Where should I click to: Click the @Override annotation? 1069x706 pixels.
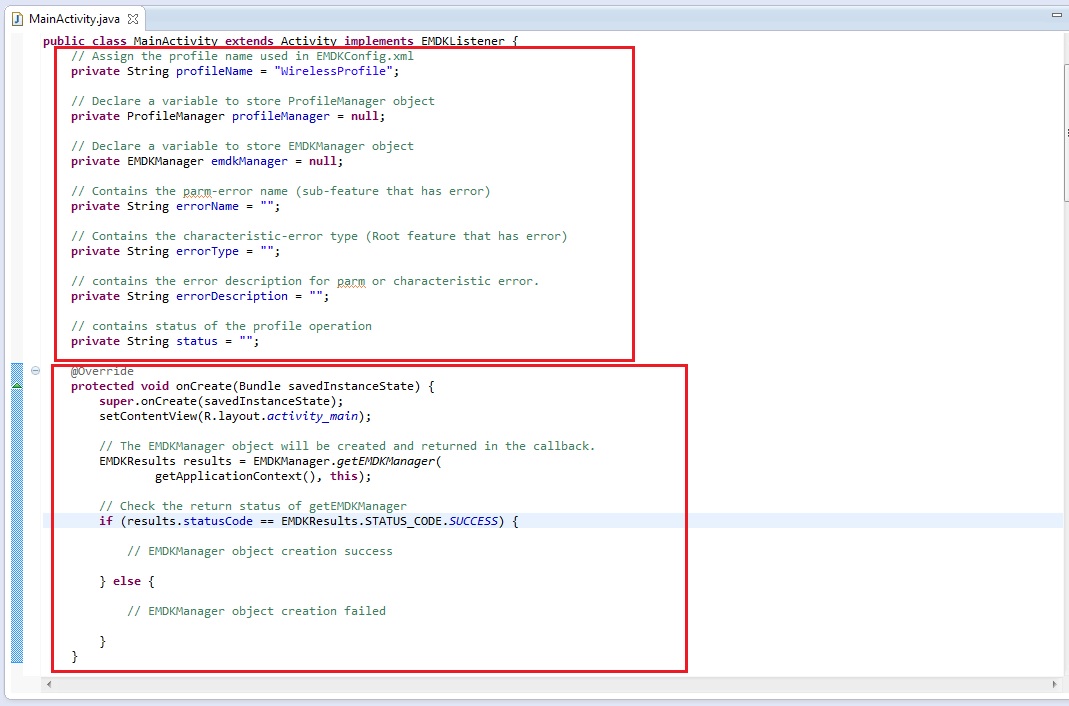coord(102,371)
